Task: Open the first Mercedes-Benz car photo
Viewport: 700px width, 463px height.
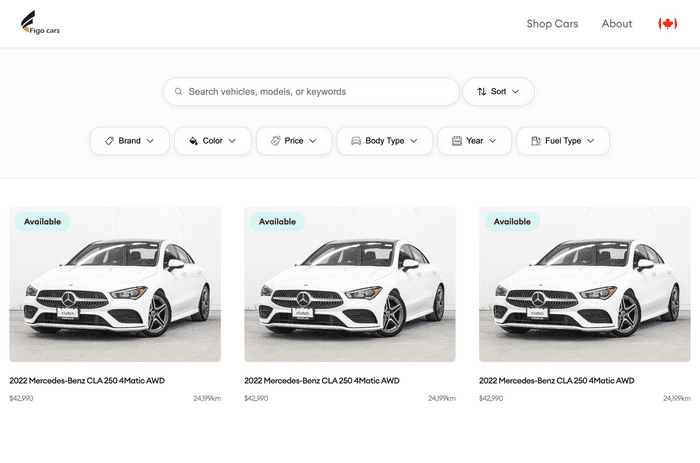Action: pyautogui.click(x=115, y=284)
